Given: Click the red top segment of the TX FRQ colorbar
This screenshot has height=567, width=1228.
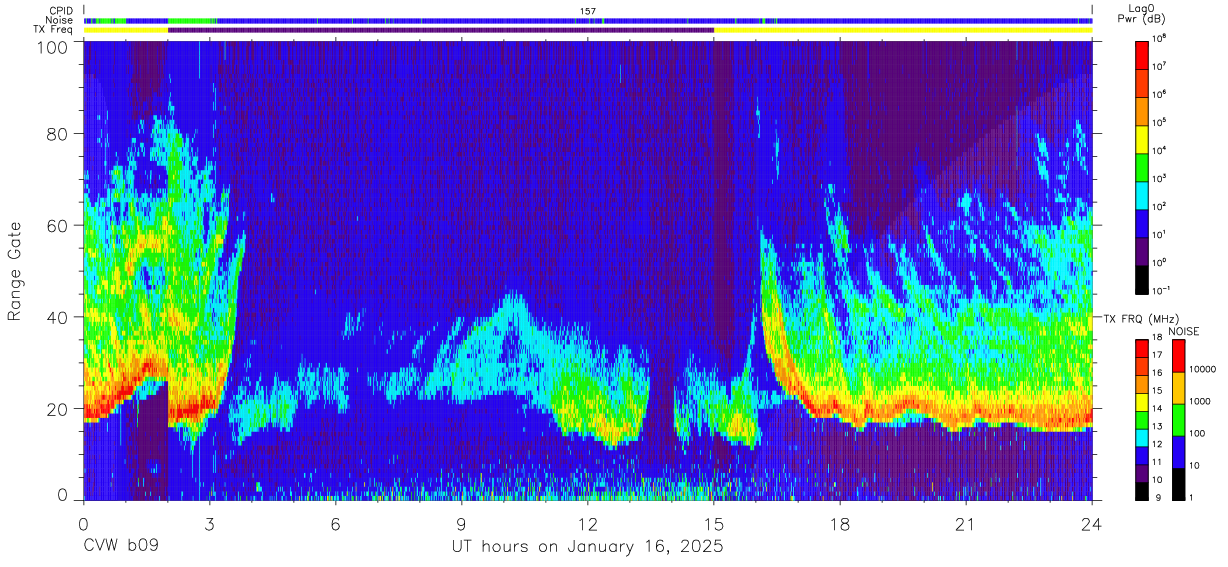Looking at the screenshot, I should point(1144,349).
